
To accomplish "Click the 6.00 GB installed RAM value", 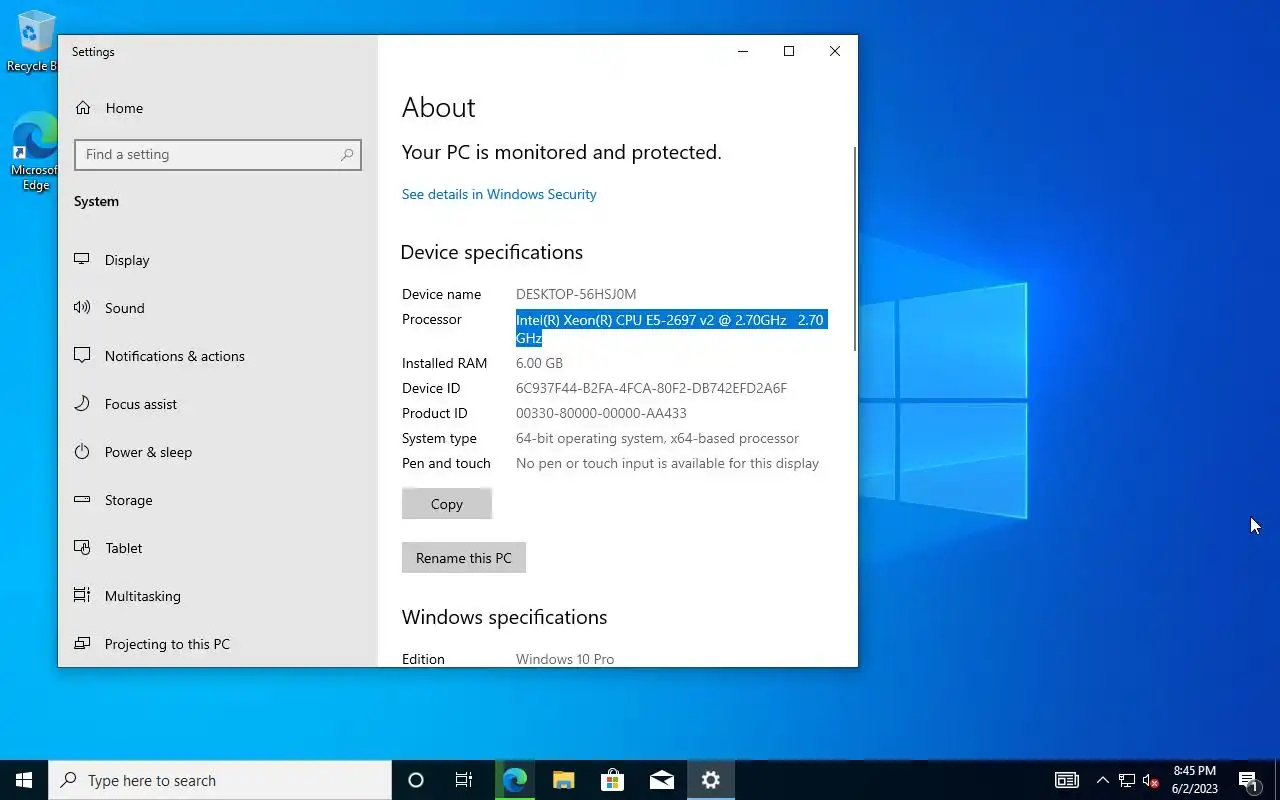I will pyautogui.click(x=539, y=363).
